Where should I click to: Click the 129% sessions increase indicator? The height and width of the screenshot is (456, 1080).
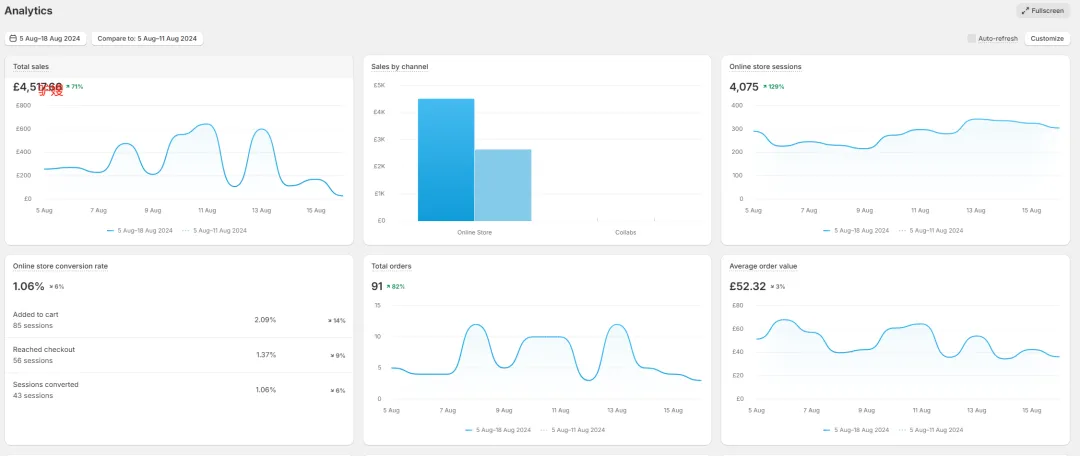coord(773,87)
